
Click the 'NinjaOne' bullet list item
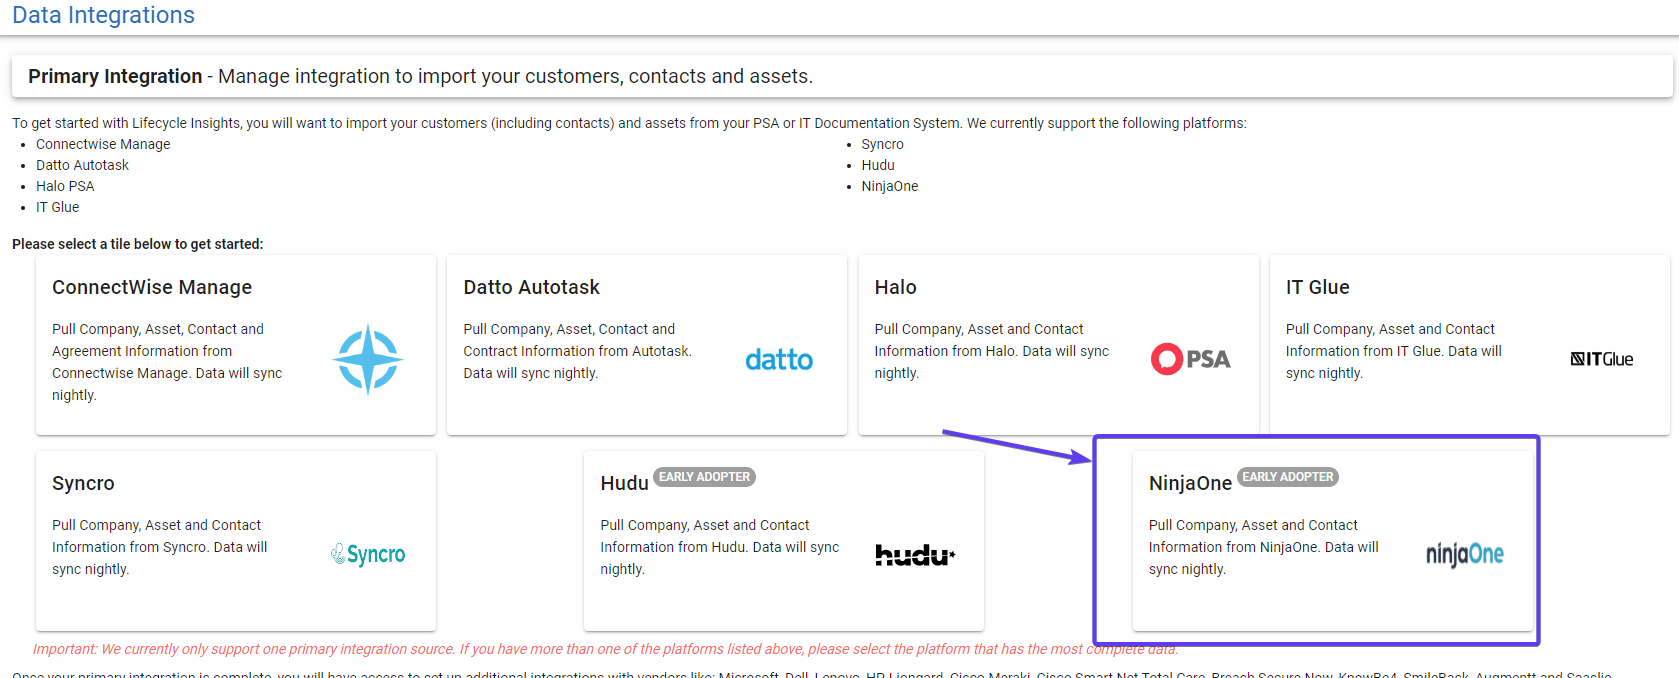[x=889, y=186]
